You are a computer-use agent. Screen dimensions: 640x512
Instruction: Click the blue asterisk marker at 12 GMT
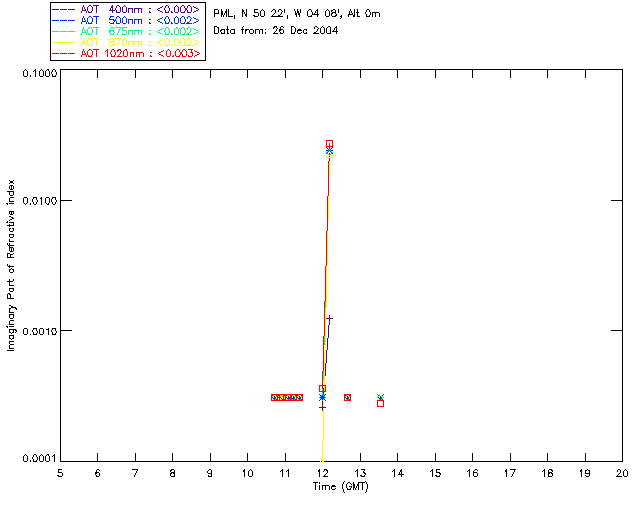[322, 397]
